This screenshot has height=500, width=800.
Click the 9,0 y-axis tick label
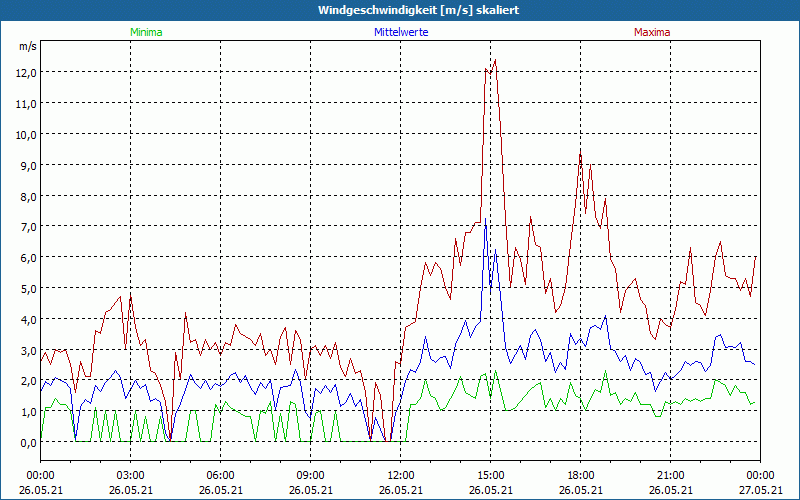pos(27,166)
